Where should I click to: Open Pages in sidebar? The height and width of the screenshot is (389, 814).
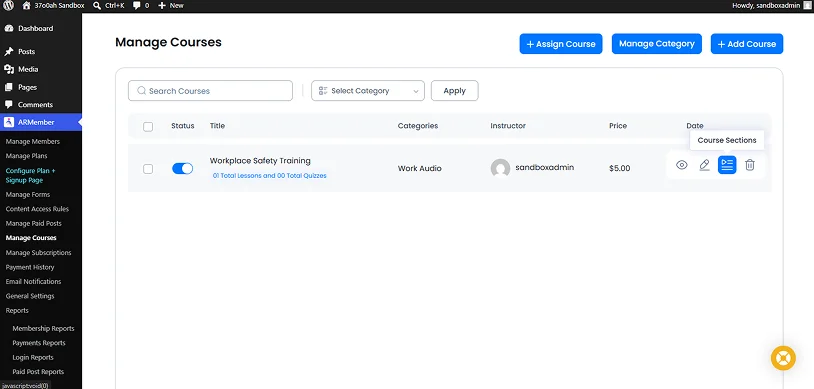[28, 87]
